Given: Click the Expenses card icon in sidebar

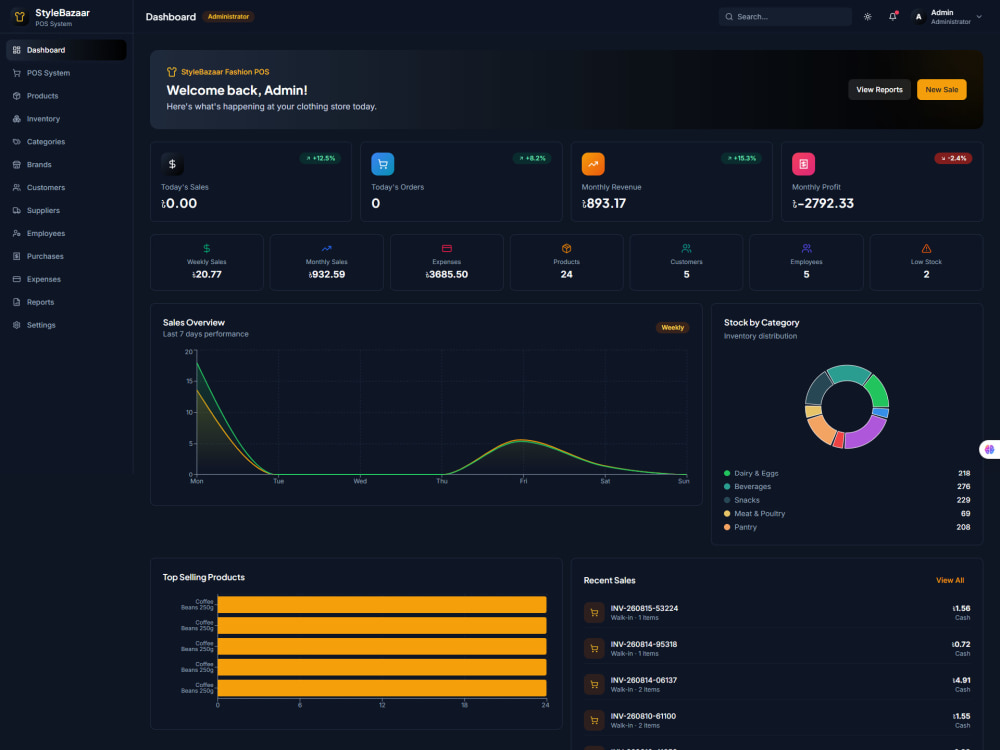Looking at the screenshot, I should [17, 279].
